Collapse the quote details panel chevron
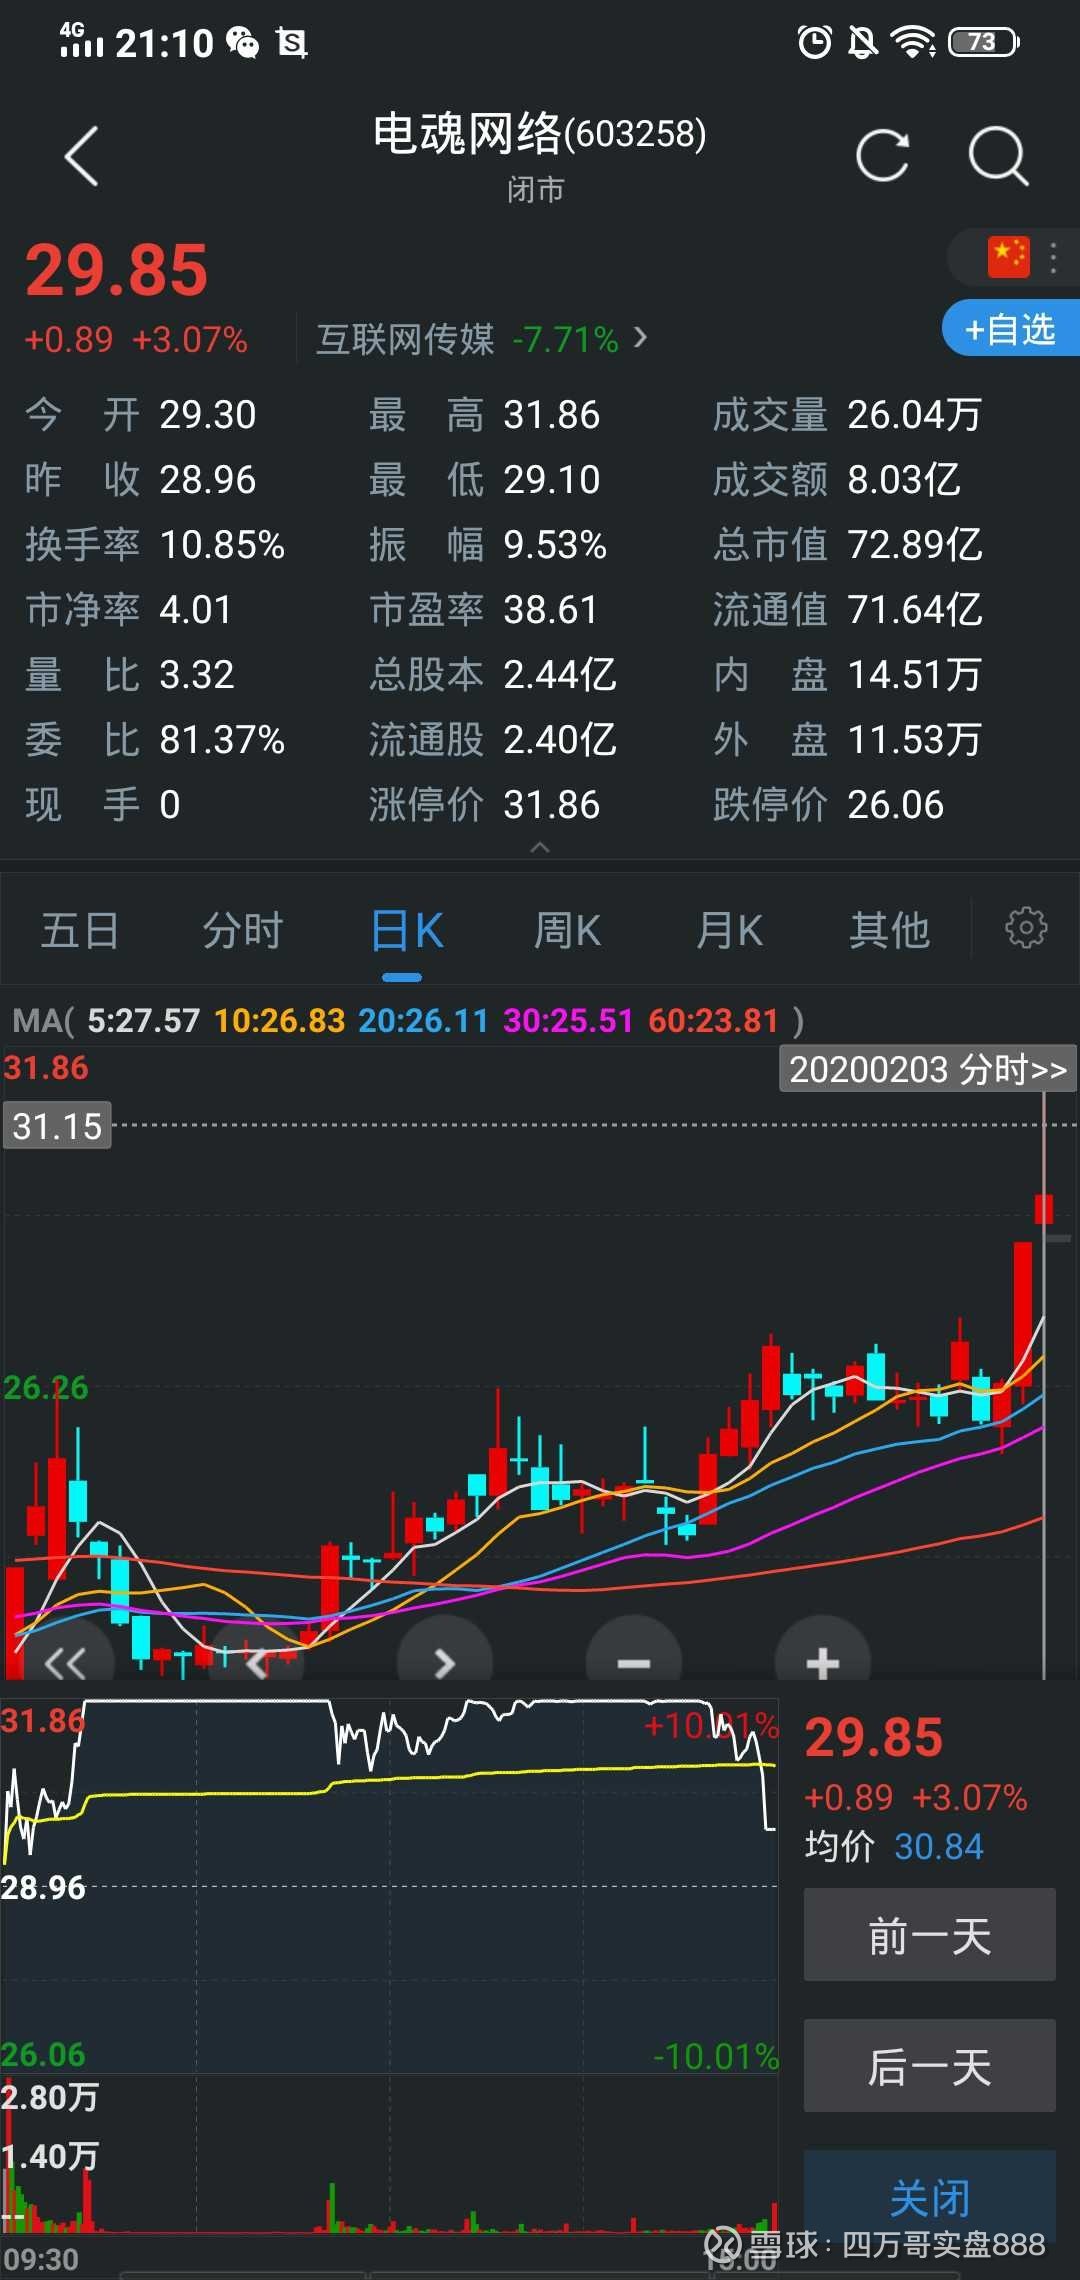 coord(540,848)
